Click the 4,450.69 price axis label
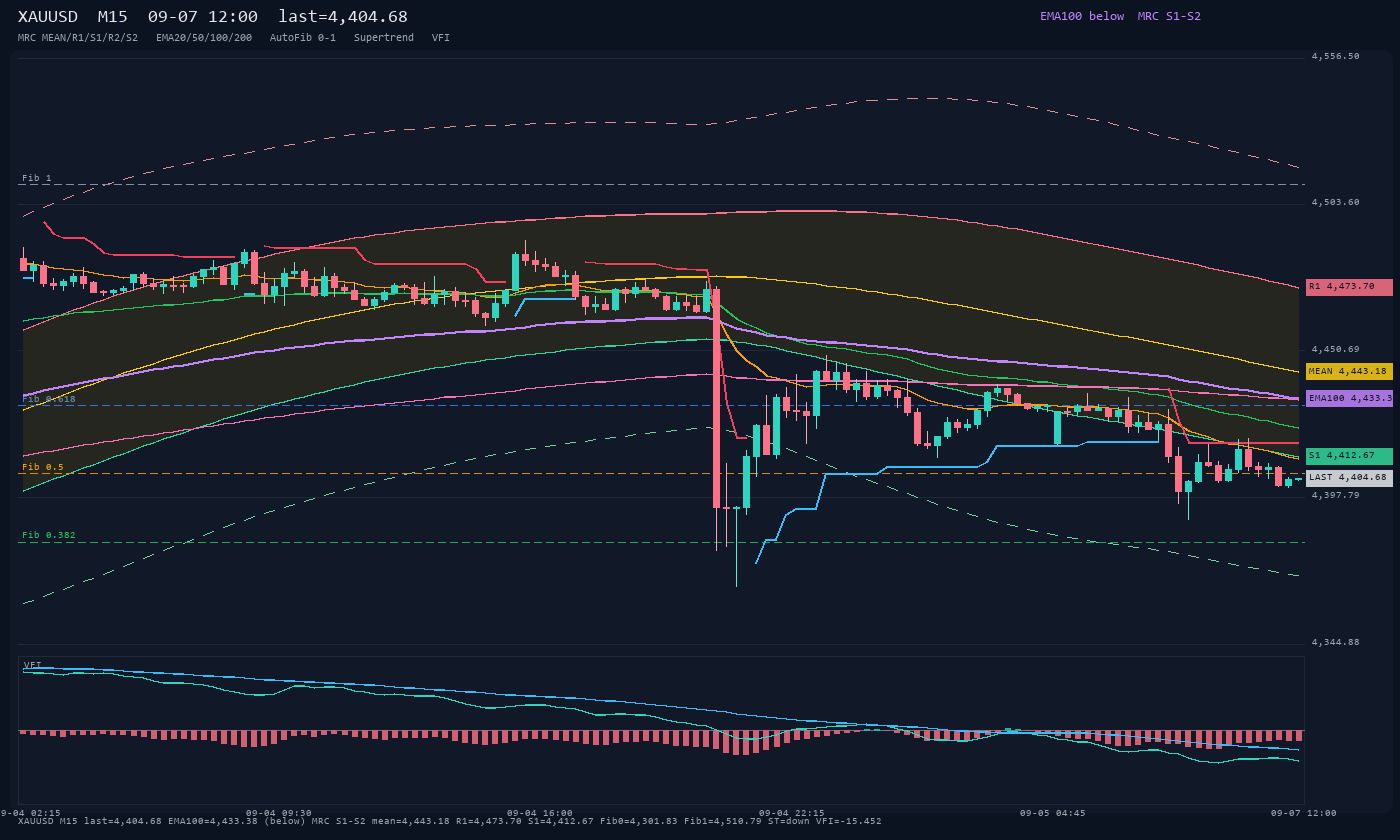This screenshot has width=1400, height=840. pos(1336,349)
